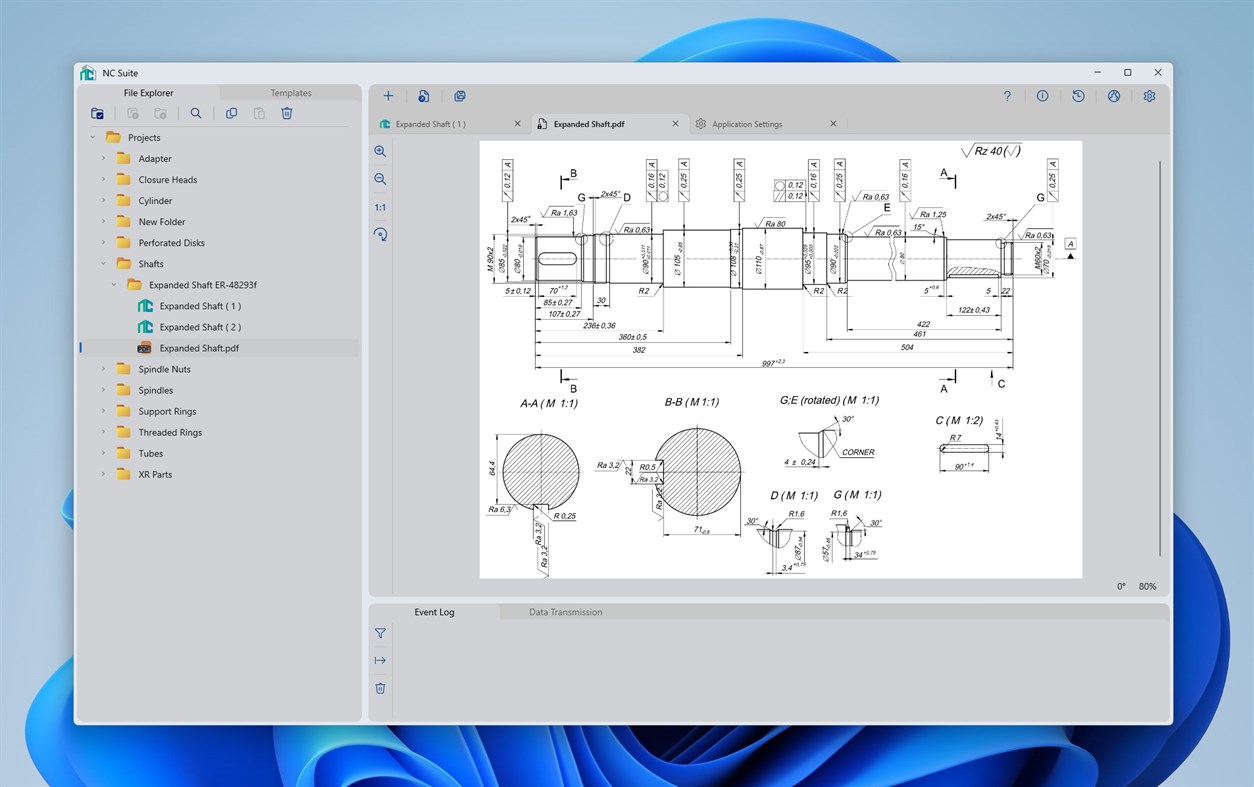Select the Zoom Out tool in the viewer
The width and height of the screenshot is (1254, 787).
(x=380, y=179)
